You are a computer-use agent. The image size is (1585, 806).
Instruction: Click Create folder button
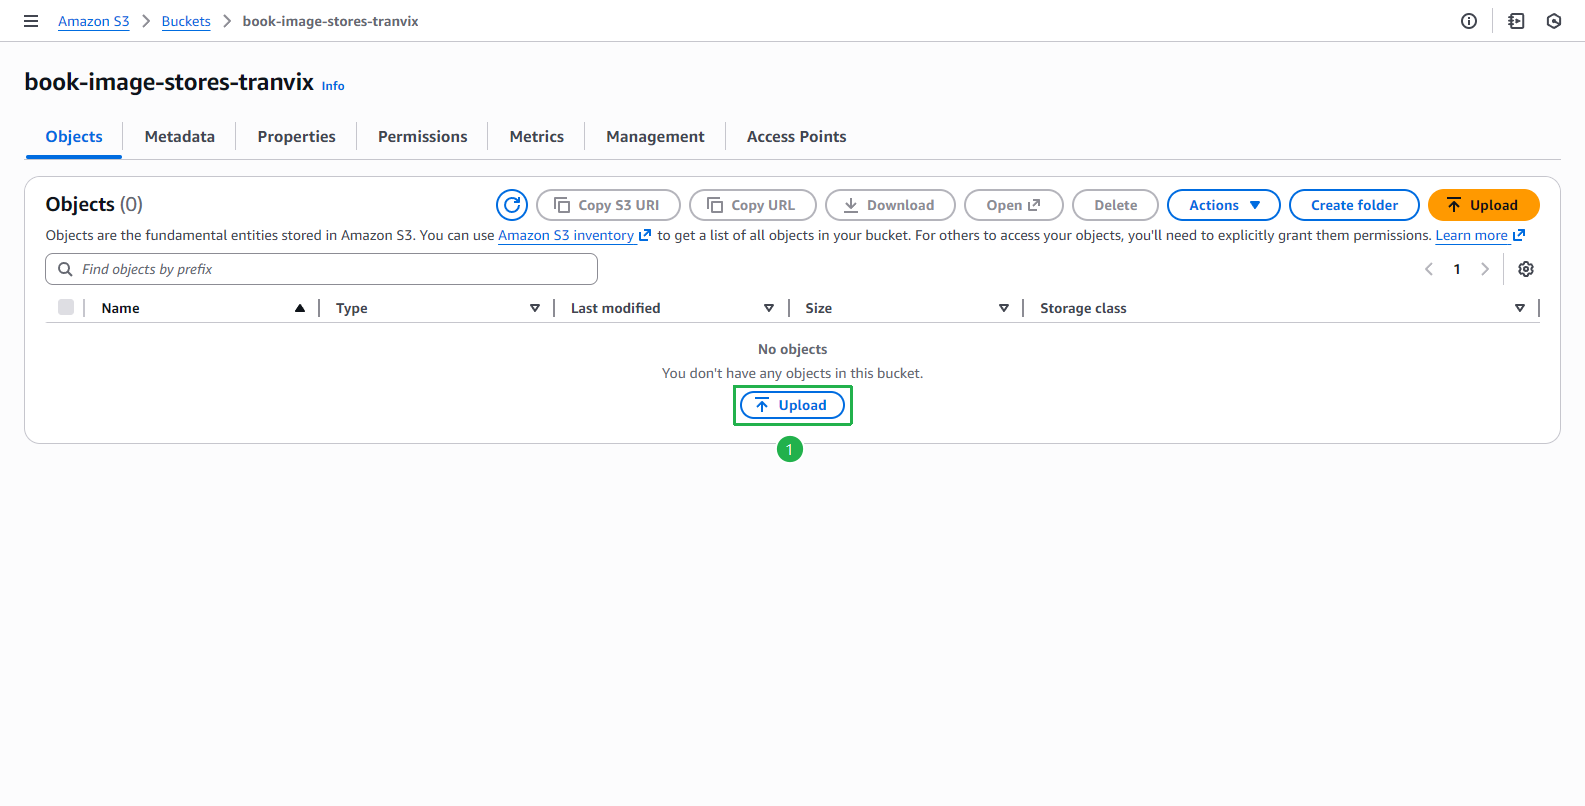(1355, 205)
